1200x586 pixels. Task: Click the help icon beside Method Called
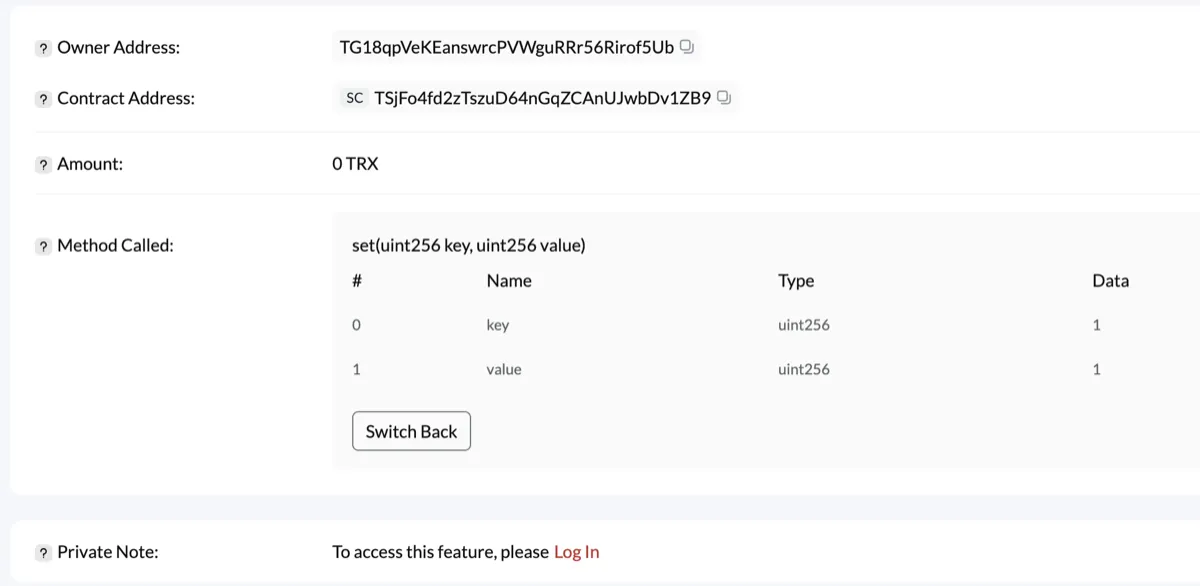[41, 245]
